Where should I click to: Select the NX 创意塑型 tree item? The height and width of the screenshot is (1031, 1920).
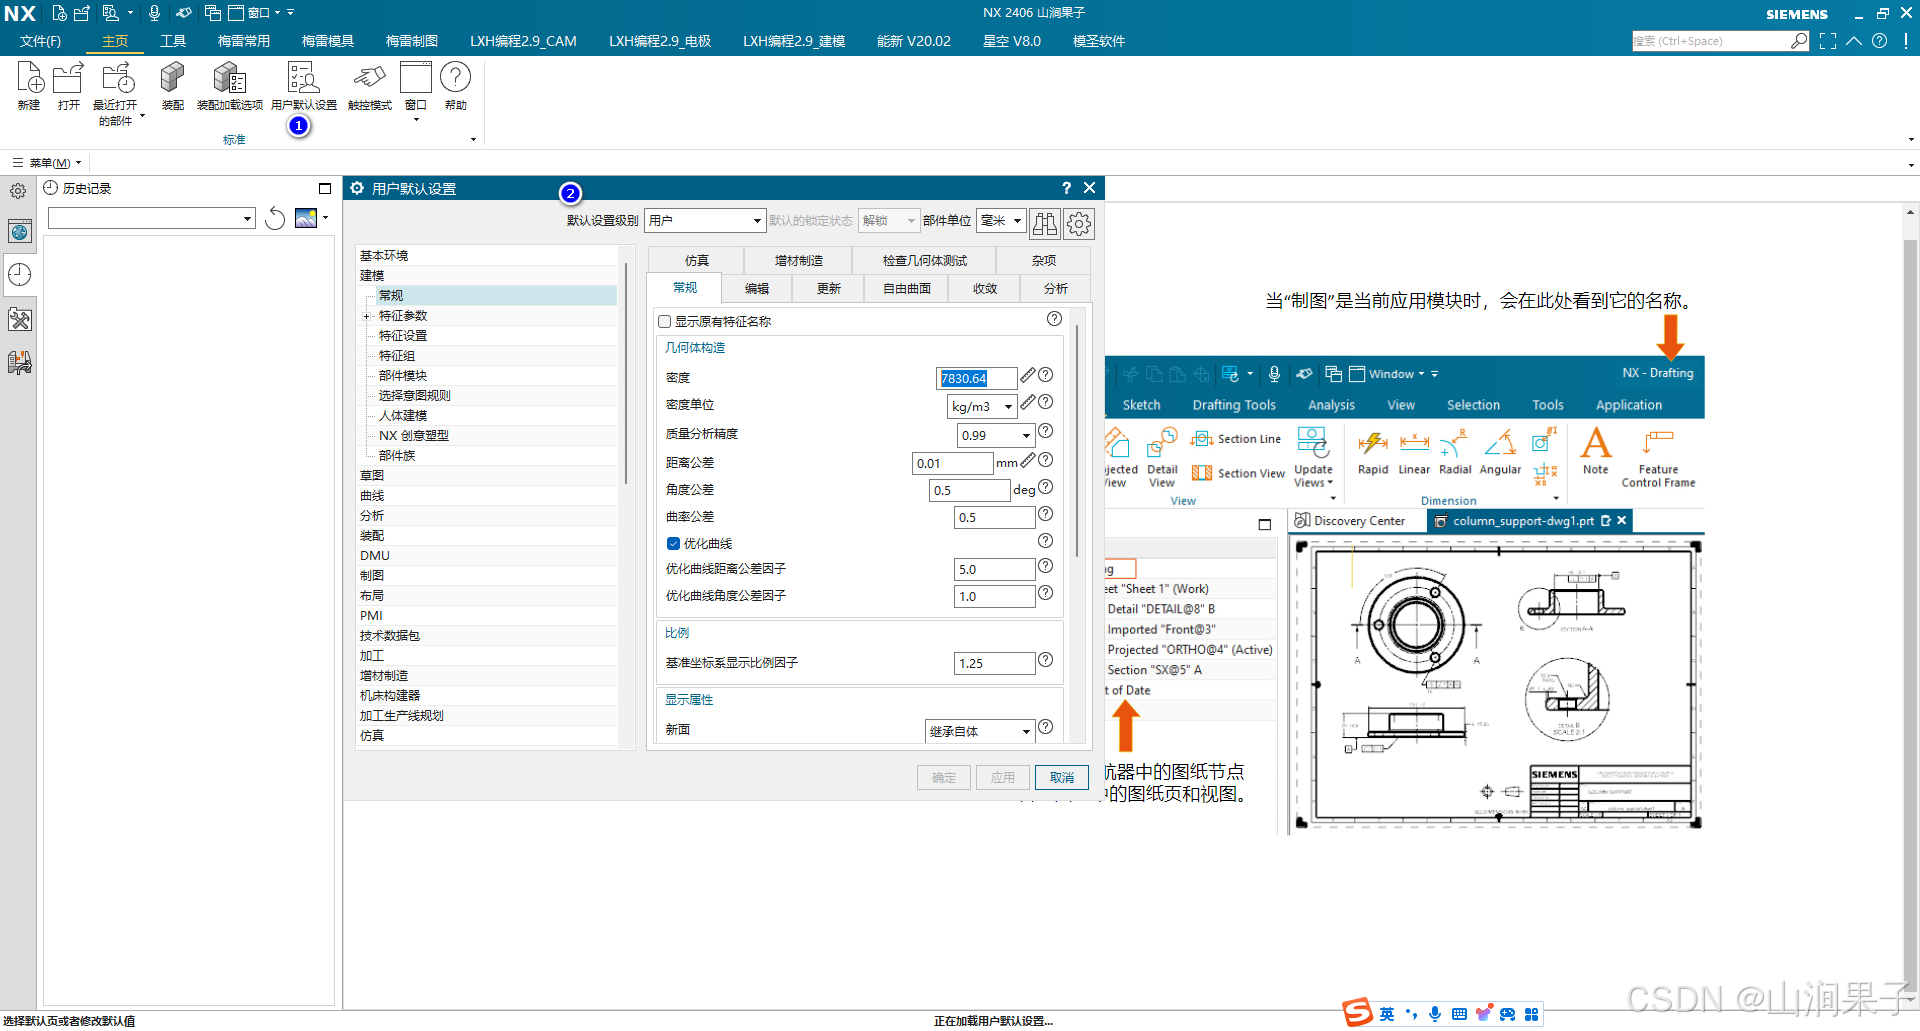coord(414,436)
